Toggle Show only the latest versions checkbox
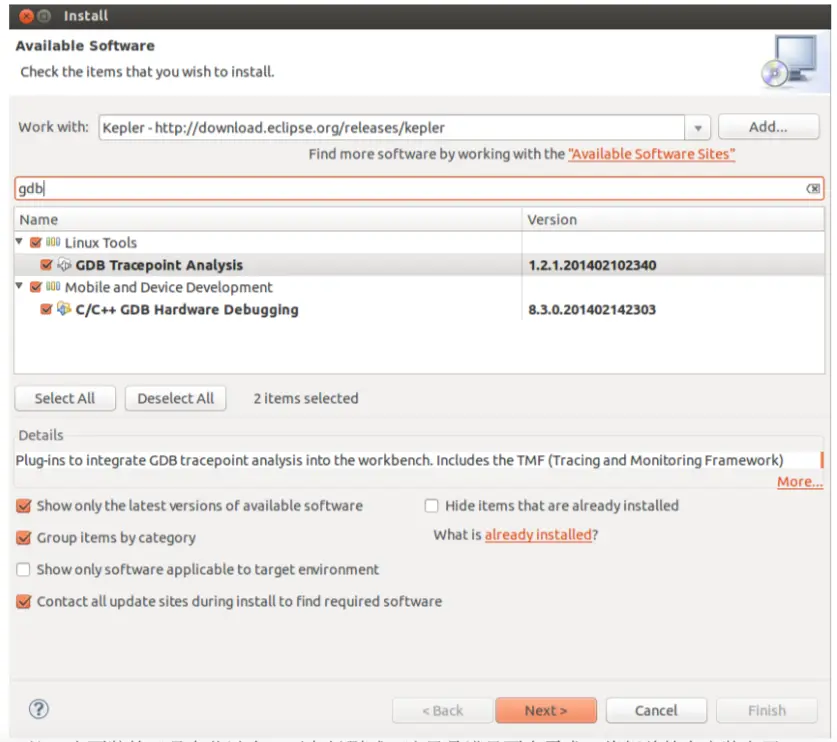 coord(23,506)
